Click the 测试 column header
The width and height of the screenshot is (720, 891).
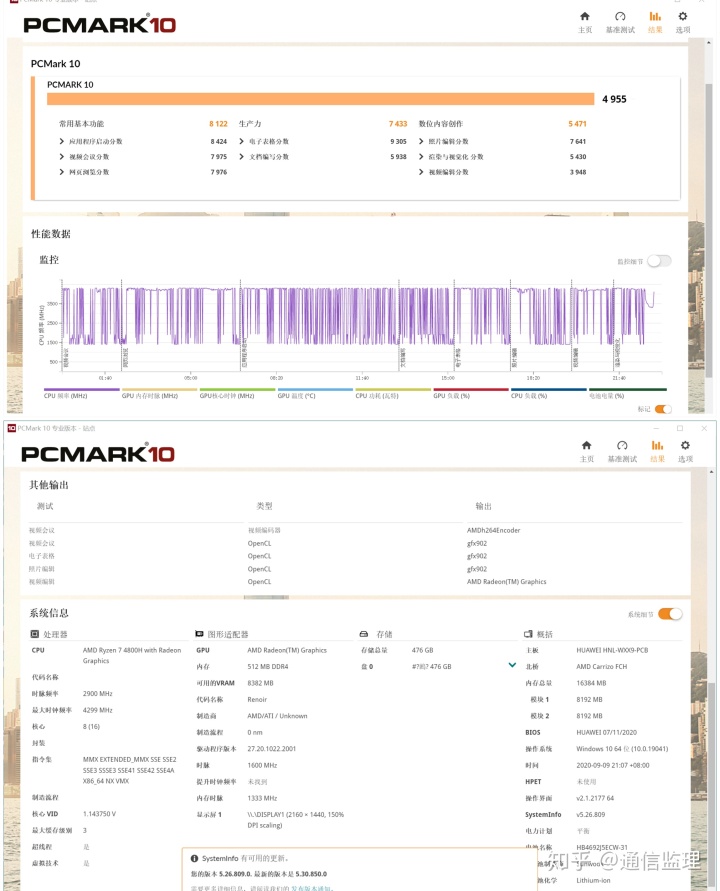tap(45, 506)
